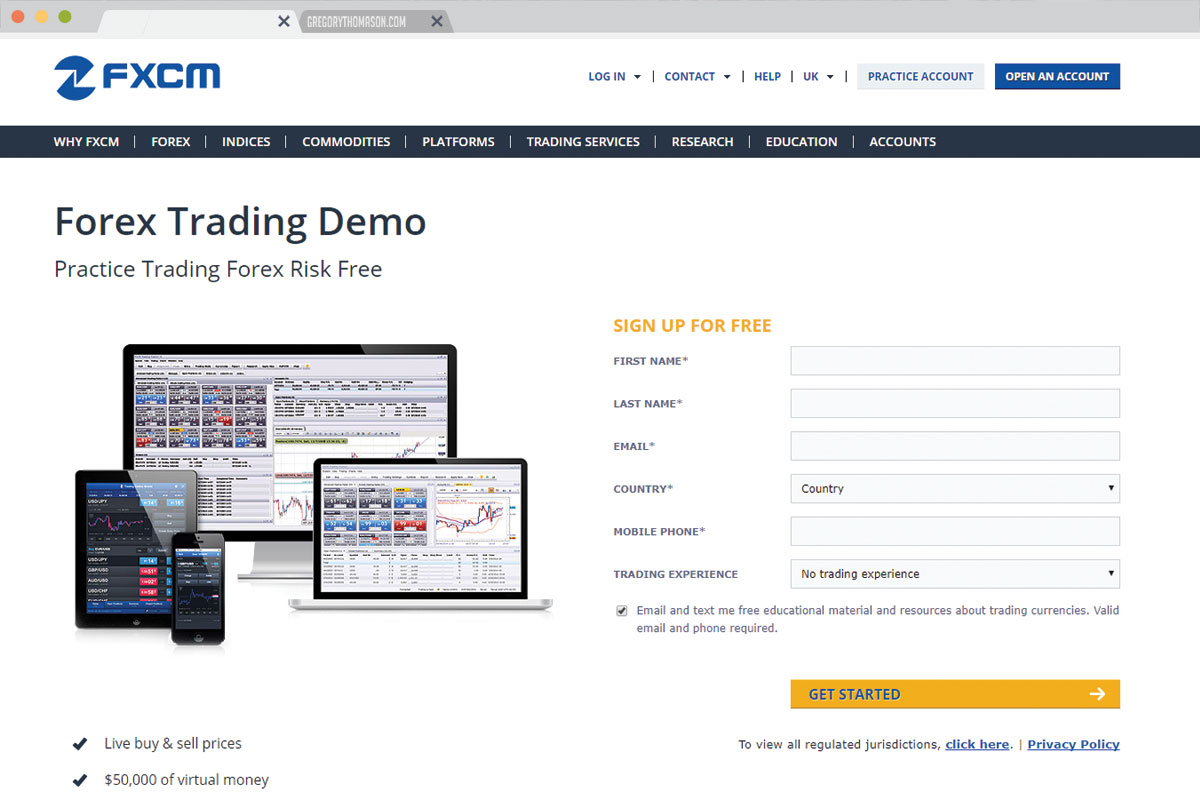Close the first browser tab
The image size is (1200, 803).
(x=284, y=21)
